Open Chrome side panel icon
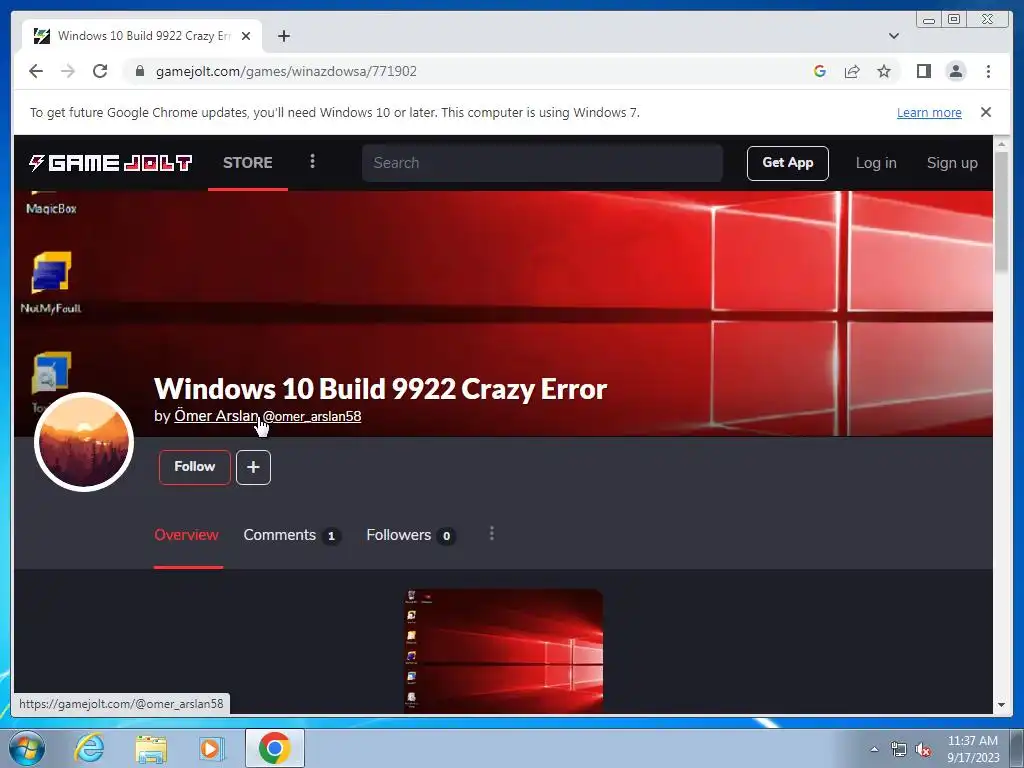Screen dimensions: 1024x768 (x=923, y=71)
